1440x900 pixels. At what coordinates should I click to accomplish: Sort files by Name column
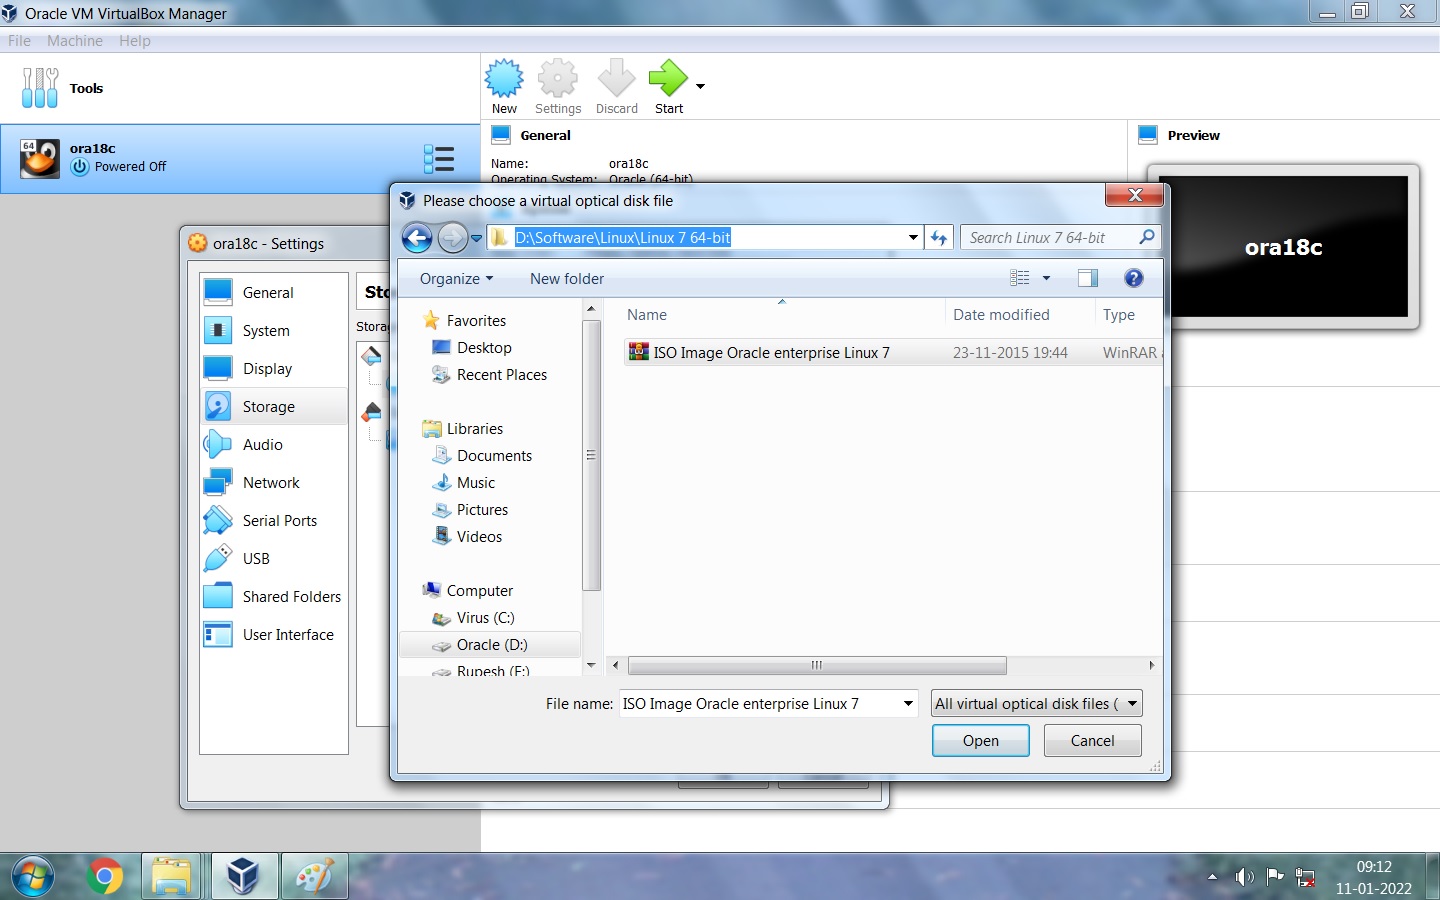pos(782,314)
